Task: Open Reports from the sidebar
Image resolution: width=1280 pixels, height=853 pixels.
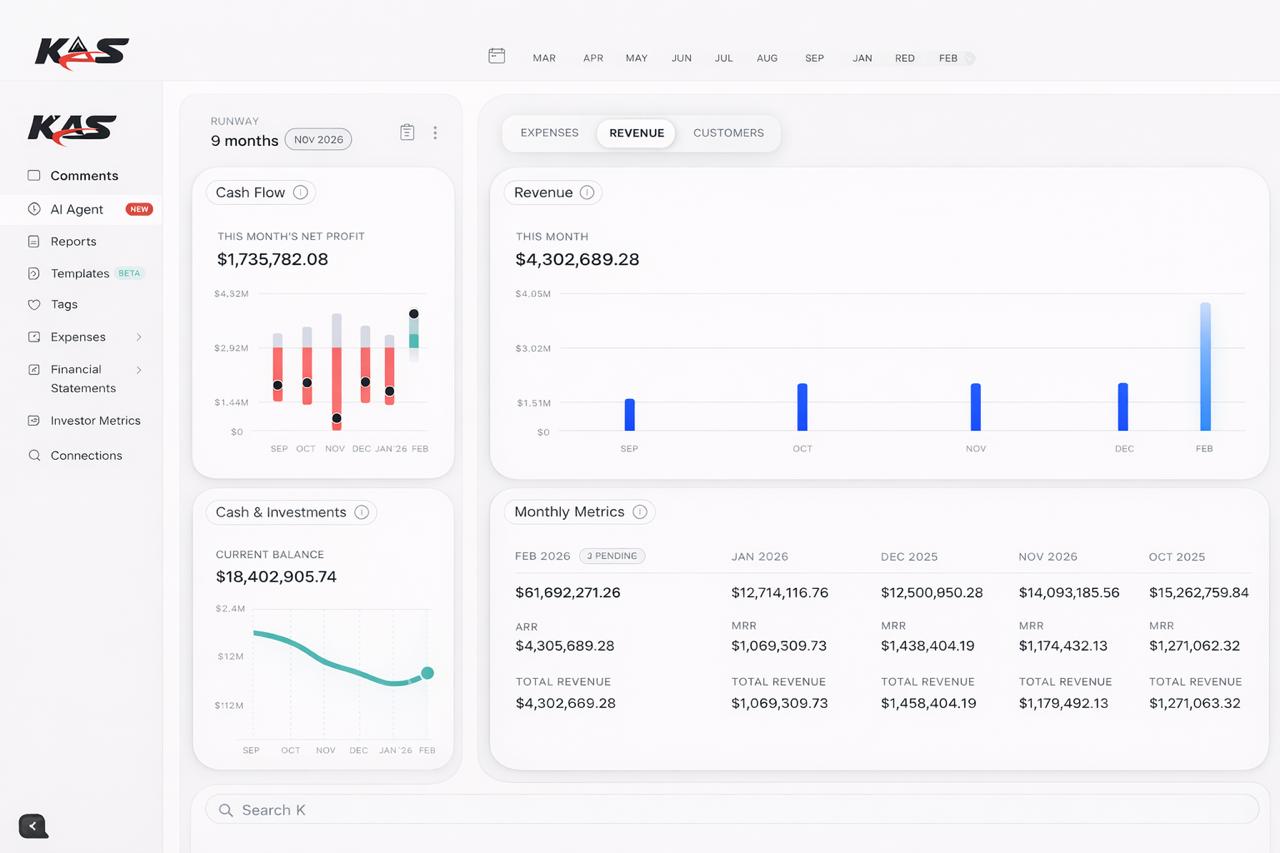Action: point(72,241)
